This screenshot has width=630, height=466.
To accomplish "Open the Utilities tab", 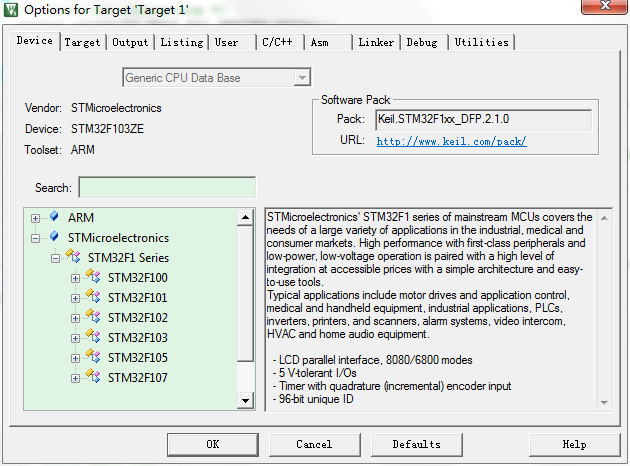I will (x=482, y=42).
